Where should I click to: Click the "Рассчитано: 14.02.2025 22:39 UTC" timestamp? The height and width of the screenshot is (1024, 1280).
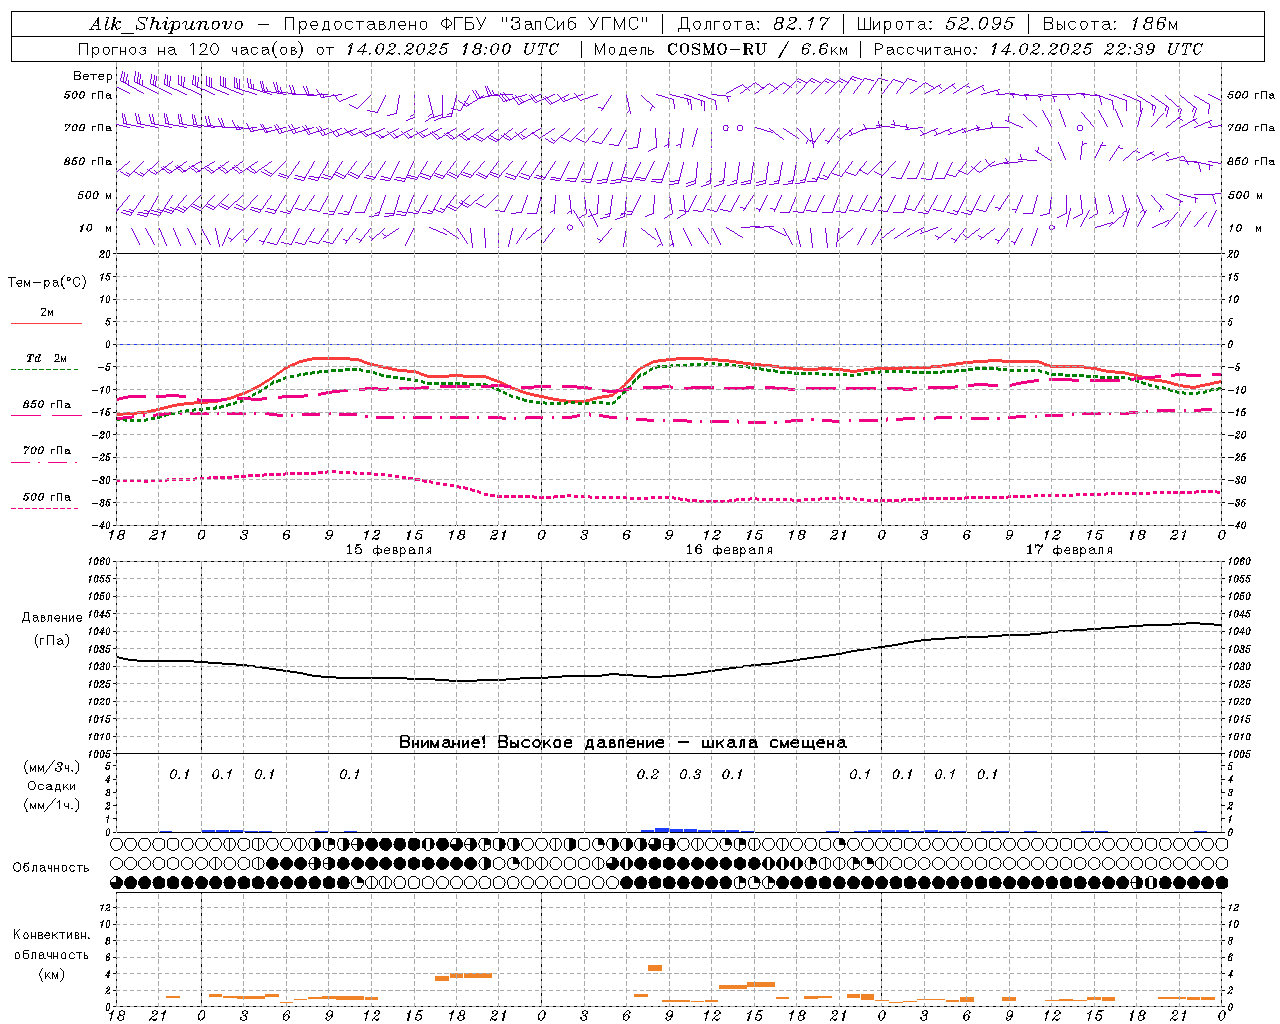(1038, 49)
